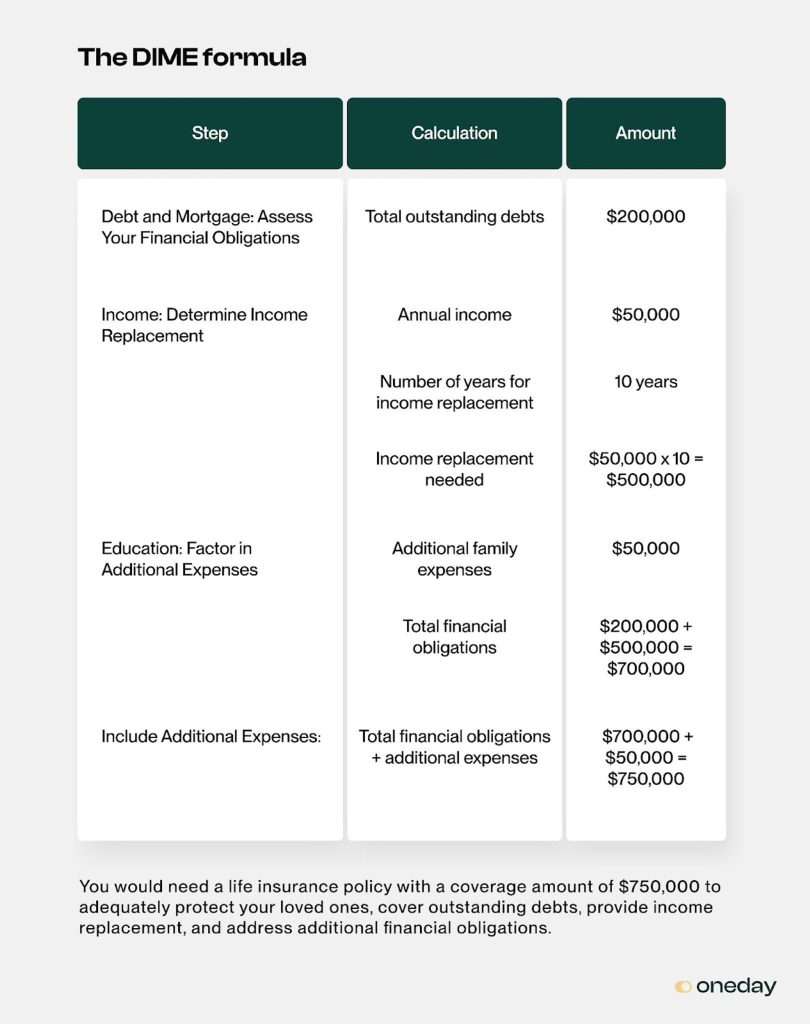Click the oneday logo icon

[x=683, y=986]
